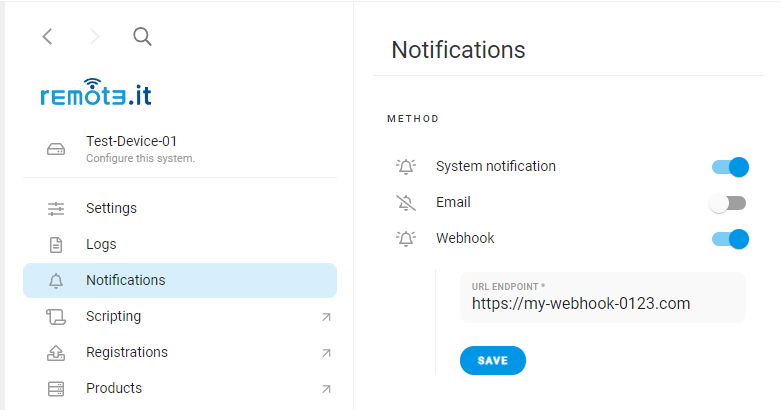781x410 pixels.
Task: Click the Test-Device-01 drive icon
Action: (x=56, y=149)
